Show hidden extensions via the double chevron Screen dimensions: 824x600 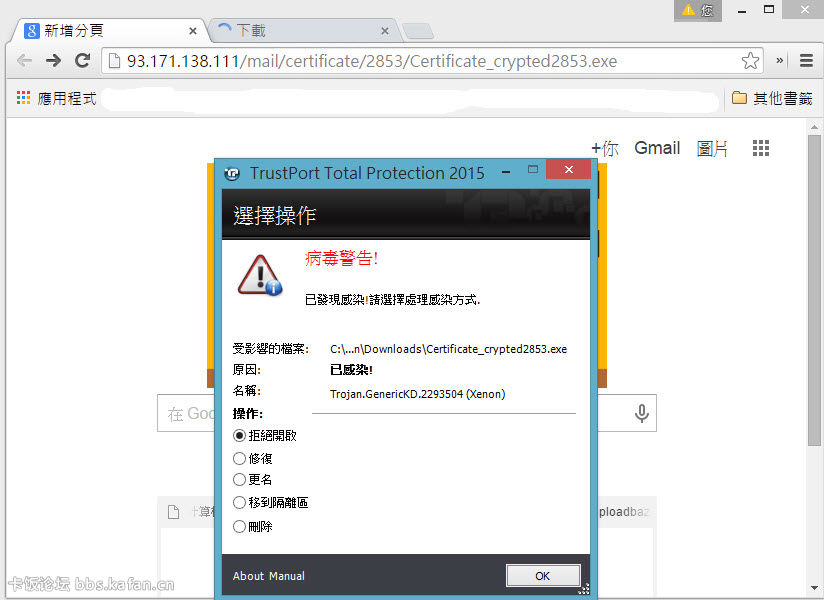pyautogui.click(x=780, y=61)
